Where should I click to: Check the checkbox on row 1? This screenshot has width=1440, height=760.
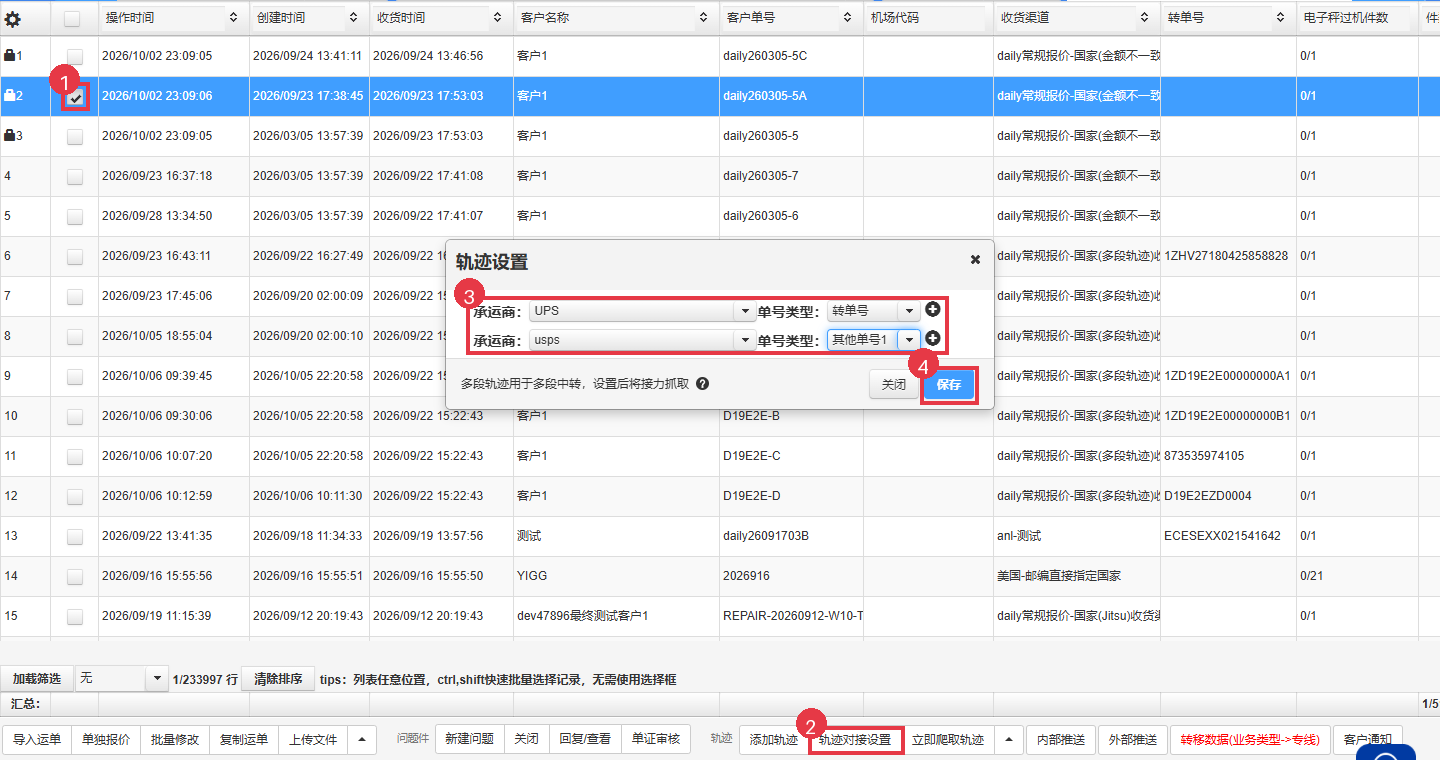[x=75, y=56]
